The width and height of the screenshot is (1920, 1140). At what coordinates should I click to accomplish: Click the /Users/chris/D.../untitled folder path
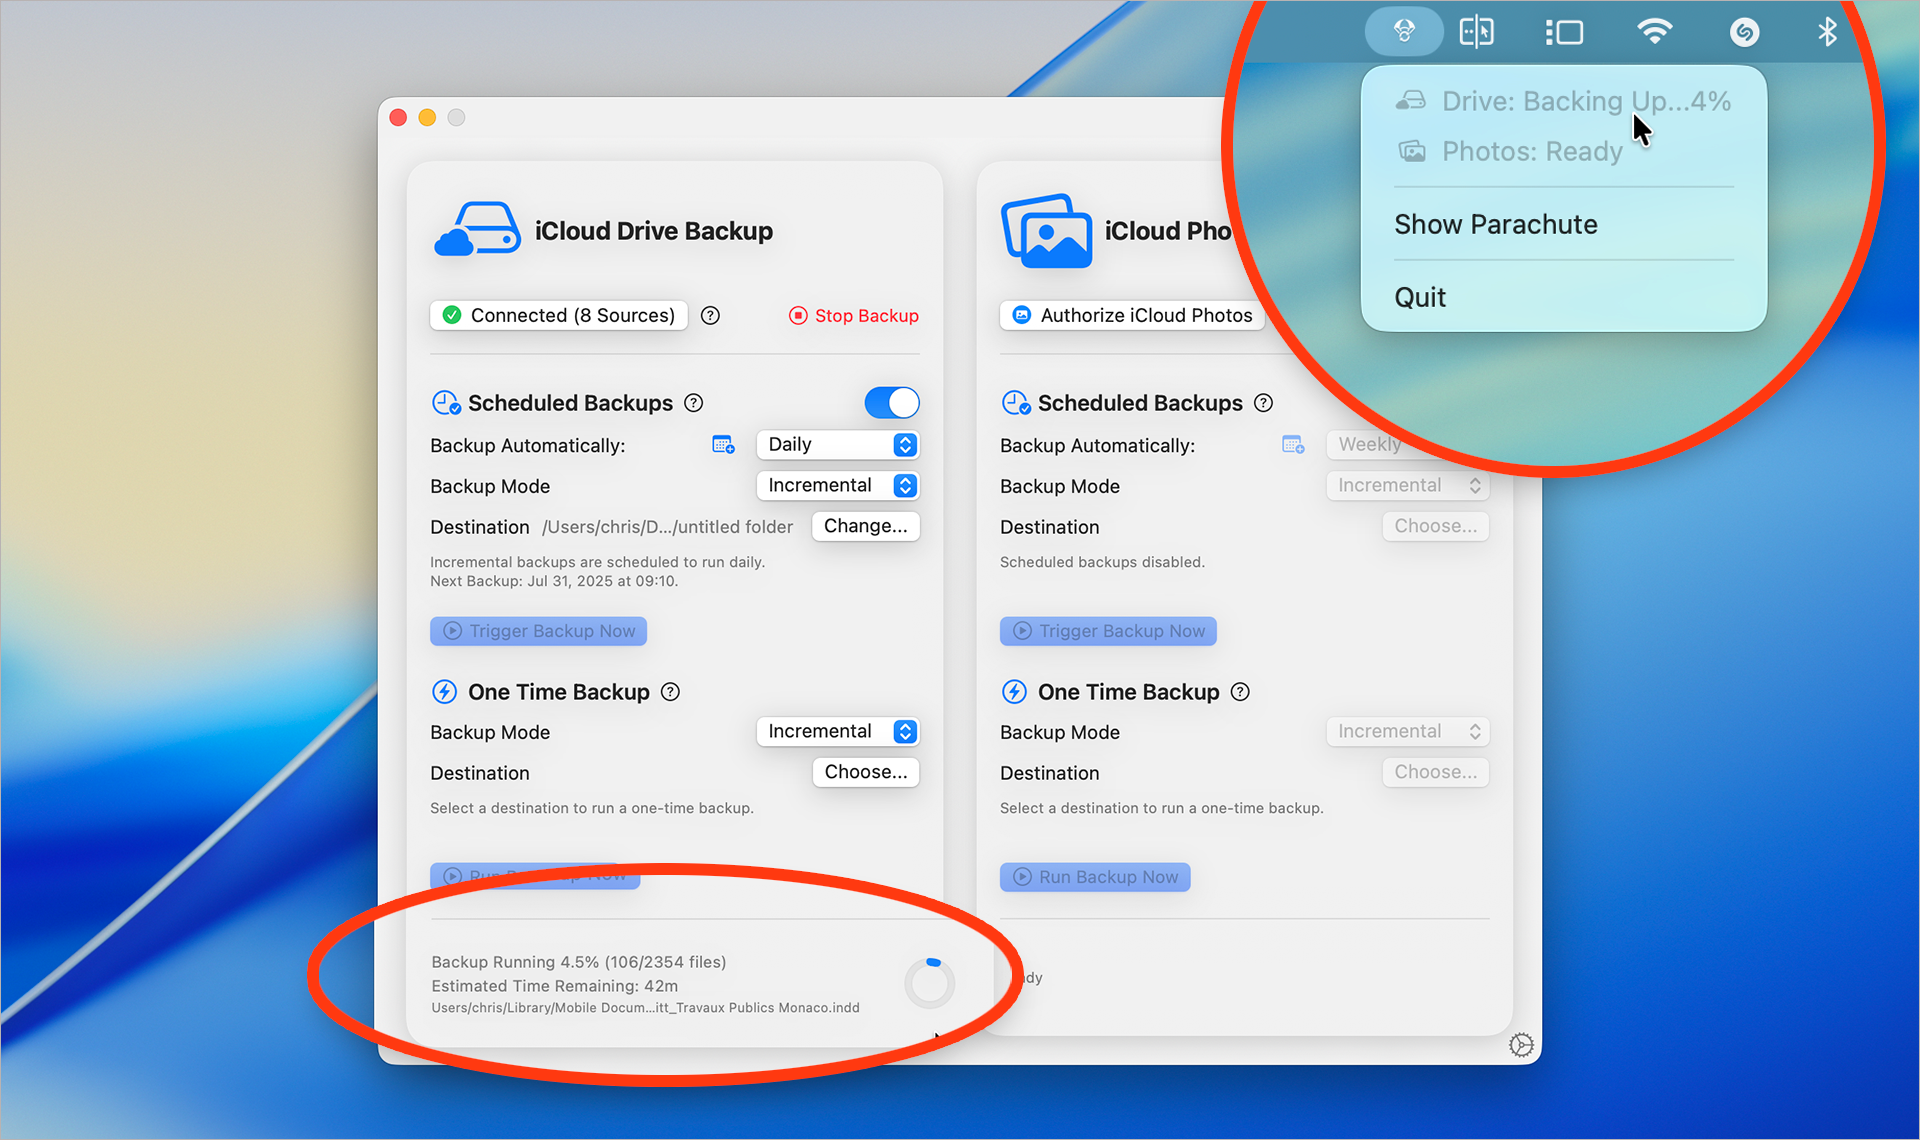click(668, 527)
